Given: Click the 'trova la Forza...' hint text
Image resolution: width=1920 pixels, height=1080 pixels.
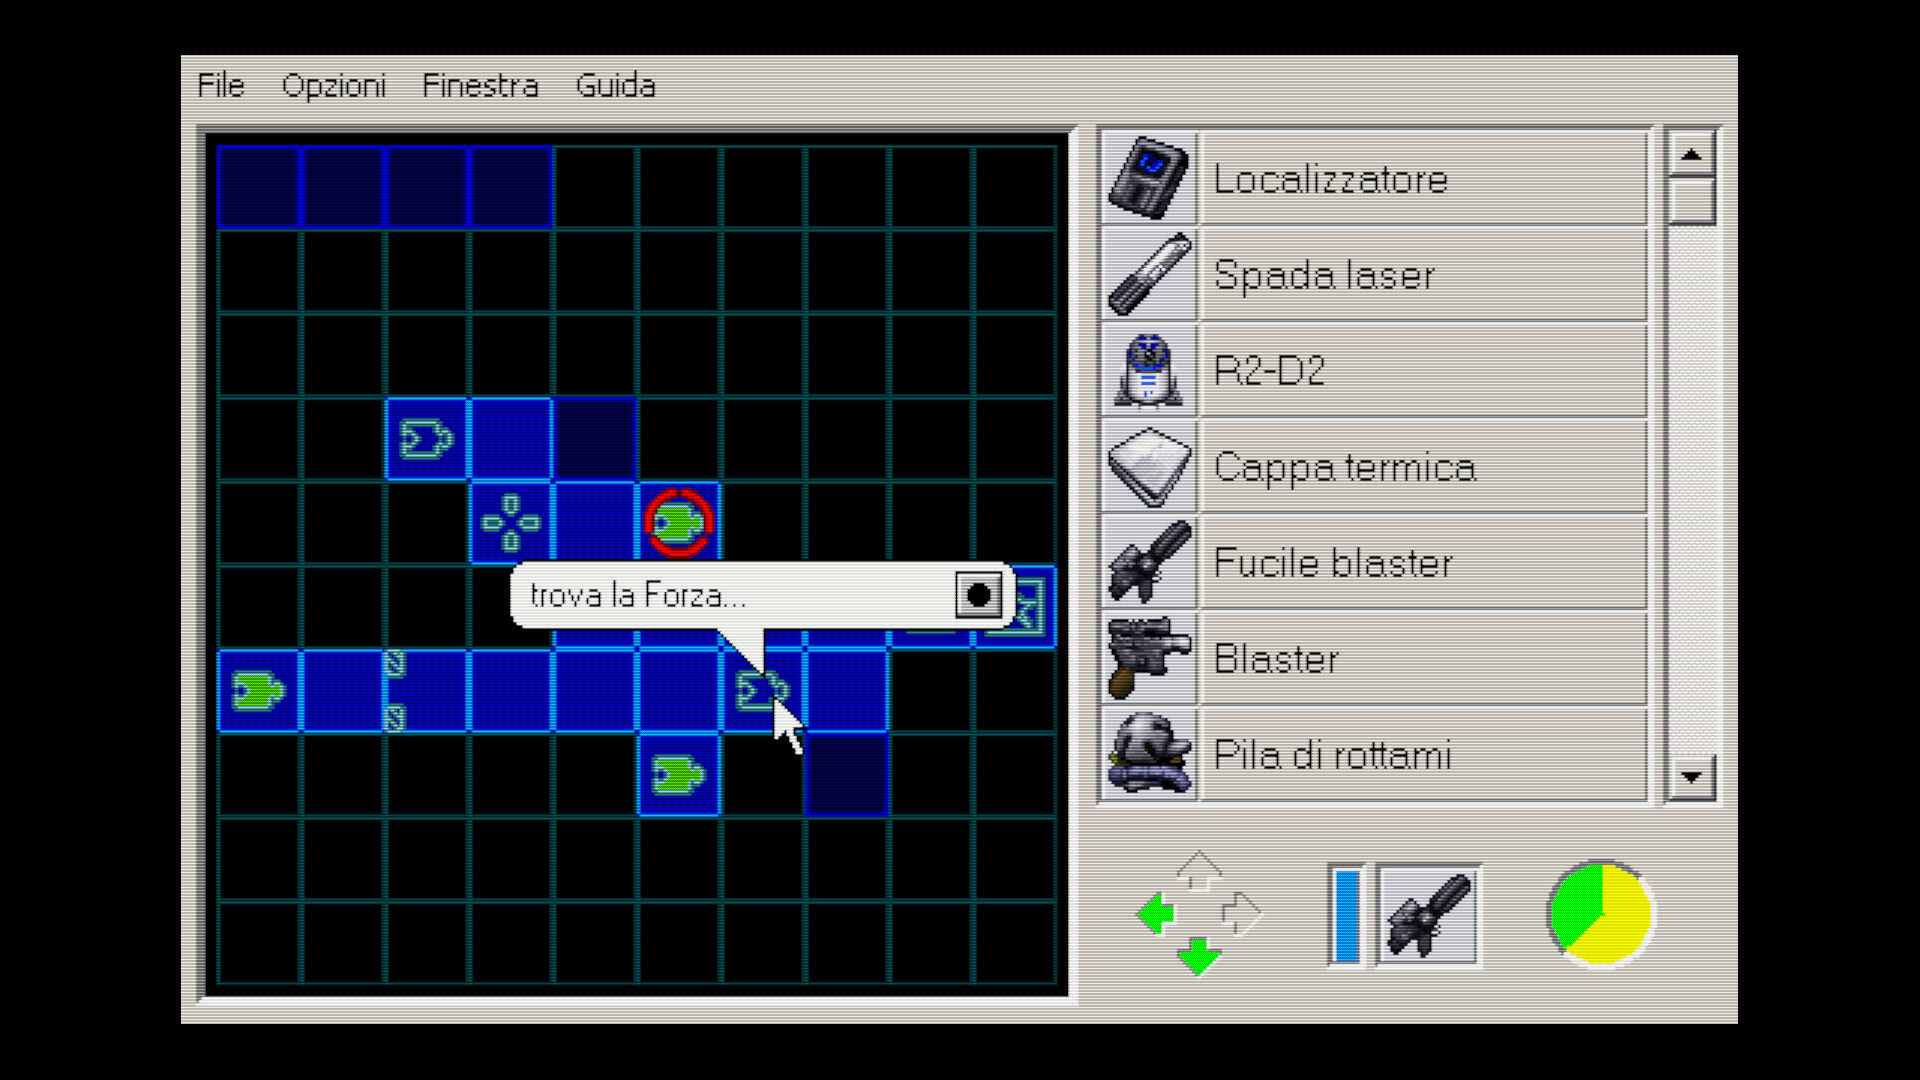Looking at the screenshot, I should coord(638,596).
